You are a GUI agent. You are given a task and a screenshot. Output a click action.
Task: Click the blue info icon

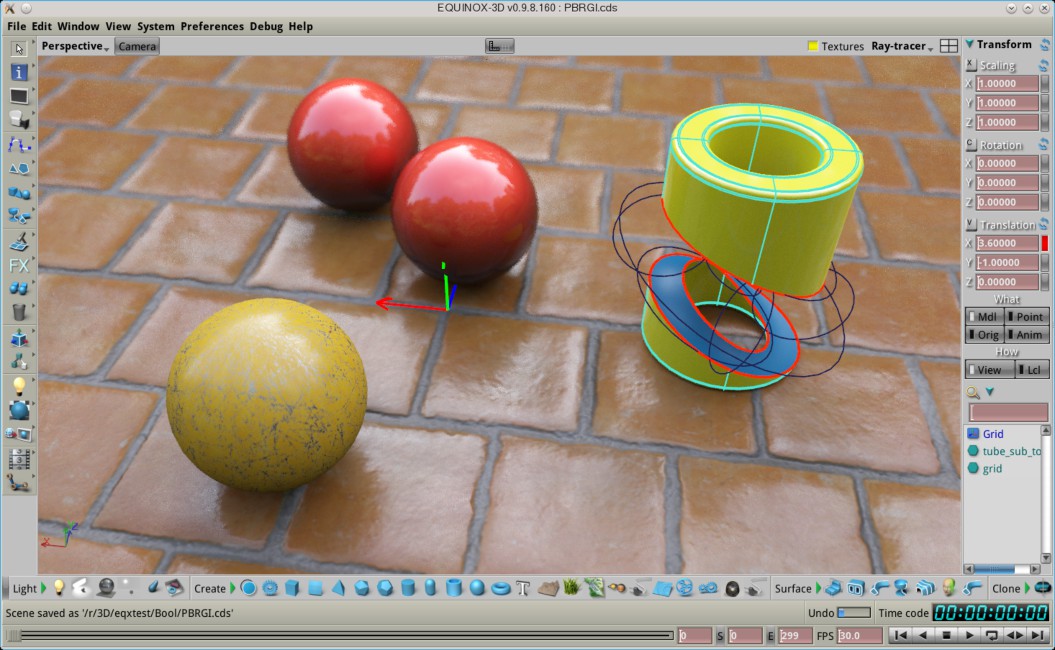coord(19,72)
